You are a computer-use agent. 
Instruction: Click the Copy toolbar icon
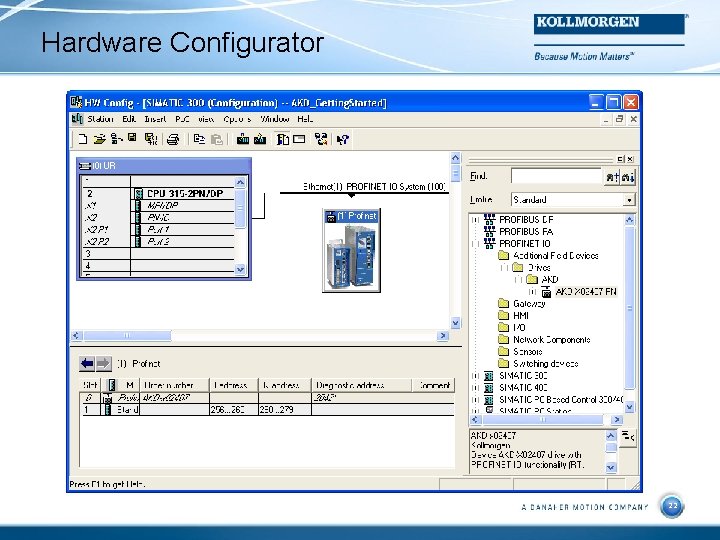tap(199, 139)
